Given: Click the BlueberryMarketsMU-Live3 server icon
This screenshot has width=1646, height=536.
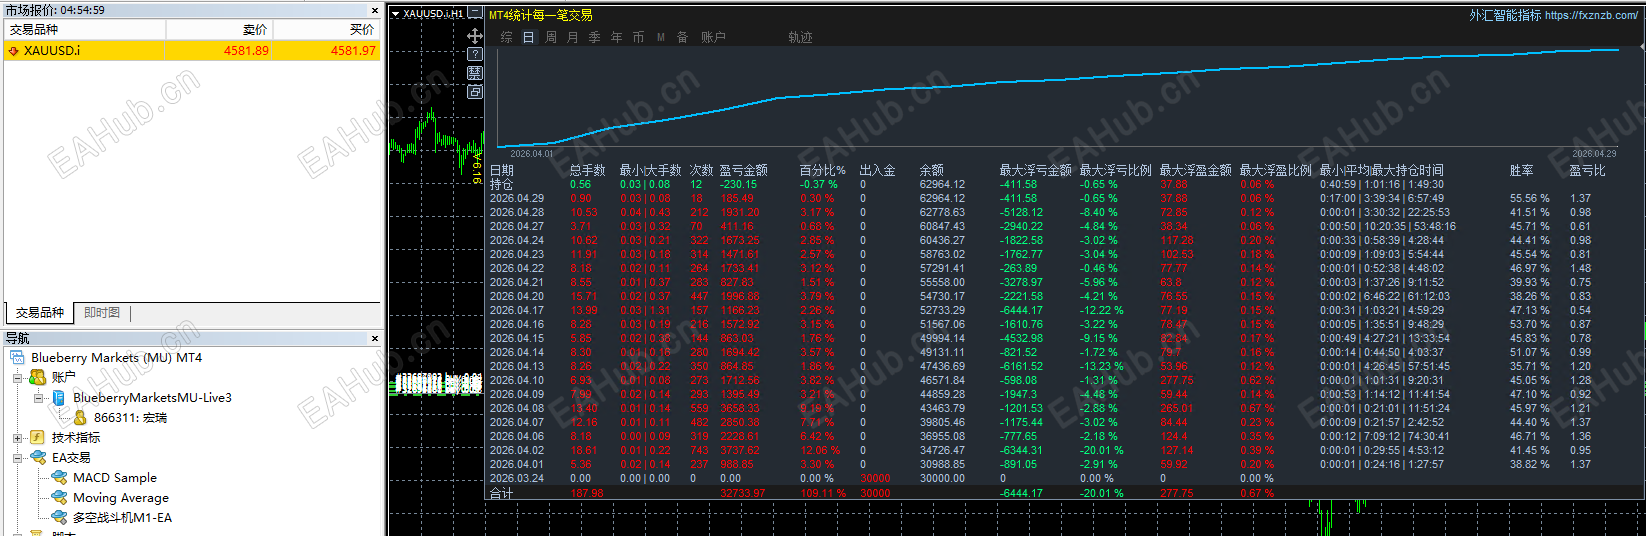Looking at the screenshot, I should pos(59,397).
